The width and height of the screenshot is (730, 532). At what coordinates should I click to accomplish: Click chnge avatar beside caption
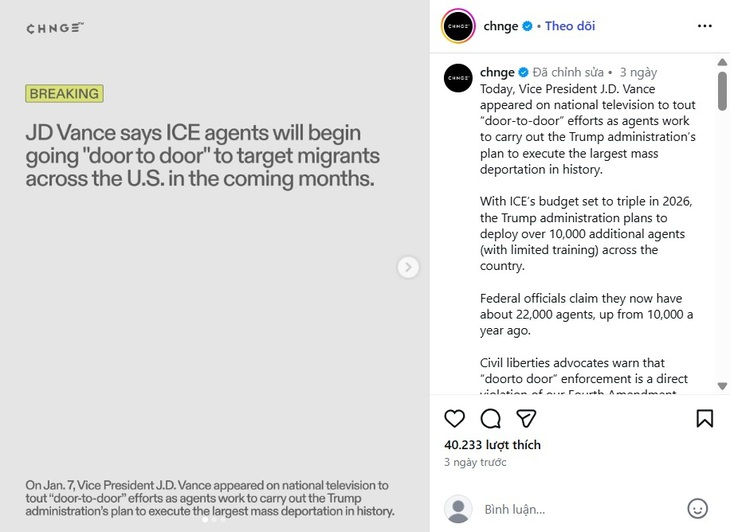pos(457,78)
